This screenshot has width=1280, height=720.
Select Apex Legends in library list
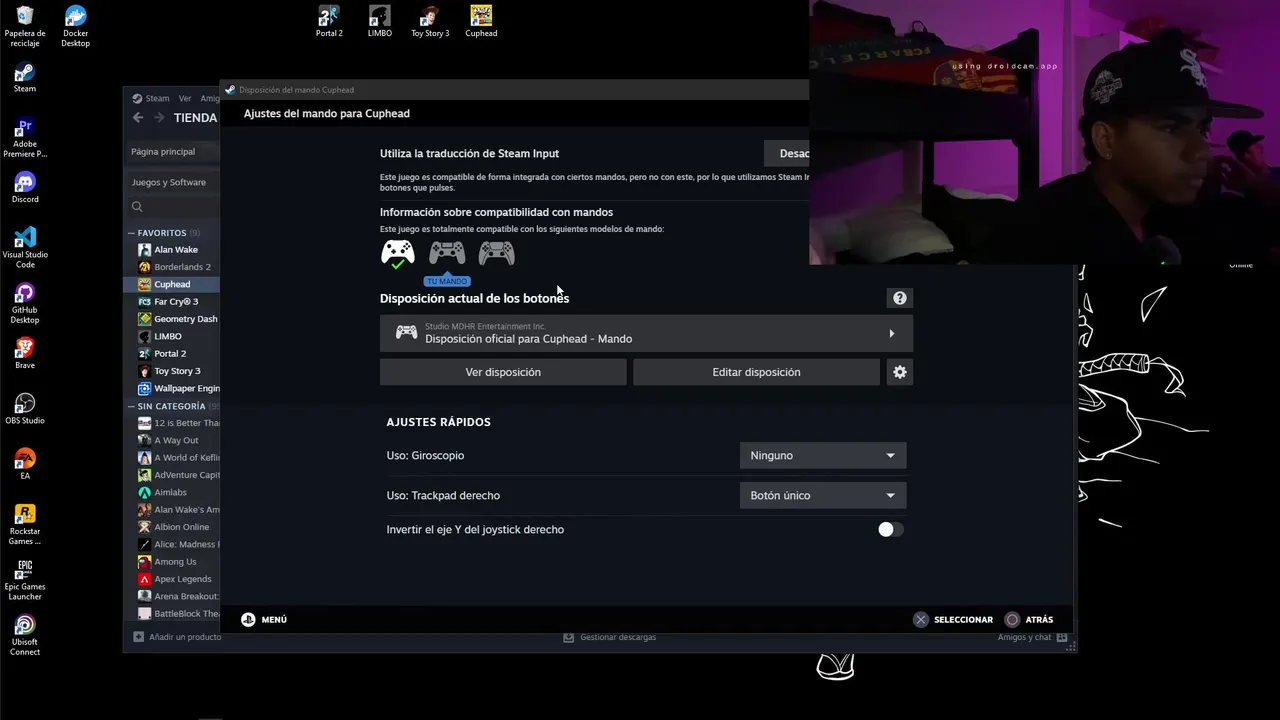172,579
